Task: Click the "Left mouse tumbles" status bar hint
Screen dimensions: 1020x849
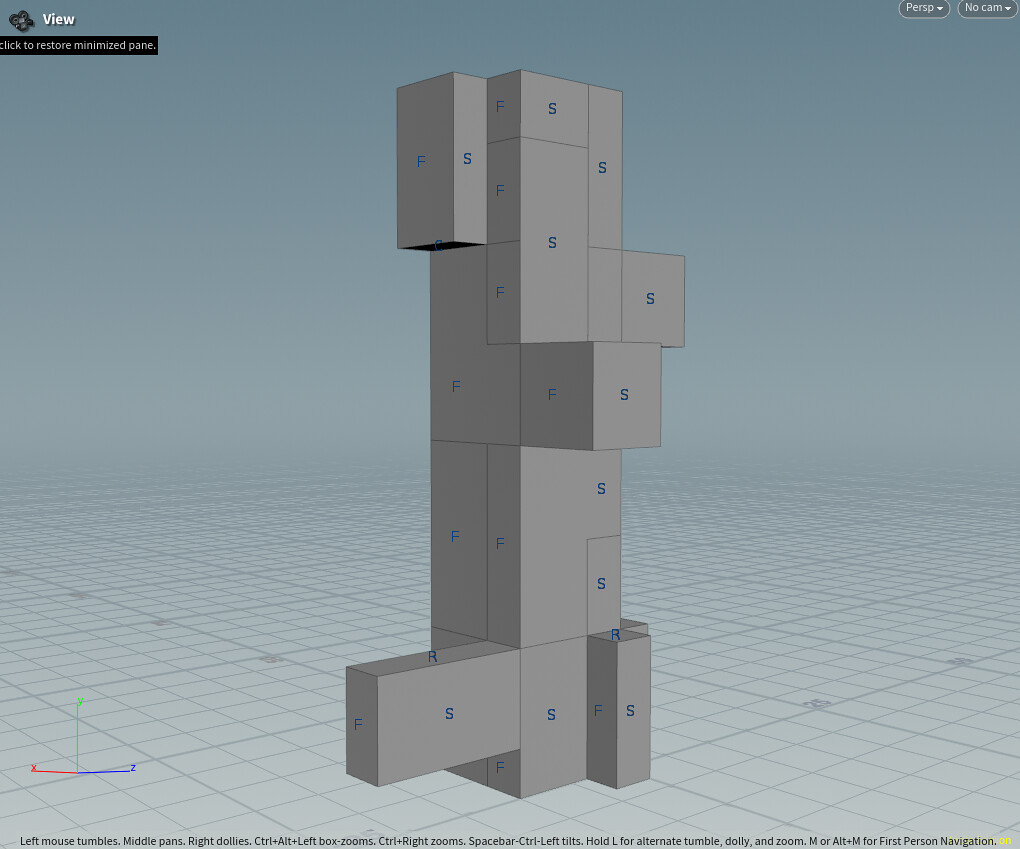Action: coord(70,841)
